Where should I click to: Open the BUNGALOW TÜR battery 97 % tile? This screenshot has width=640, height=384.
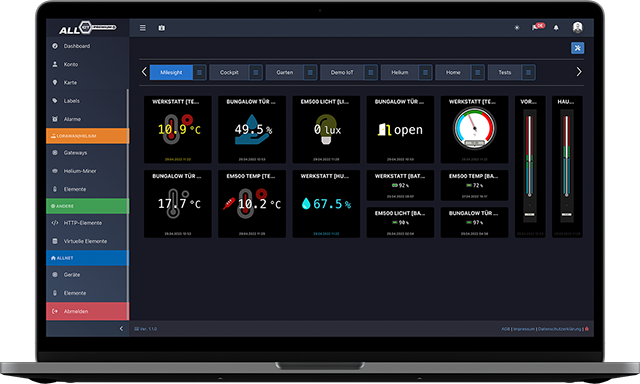click(x=474, y=222)
